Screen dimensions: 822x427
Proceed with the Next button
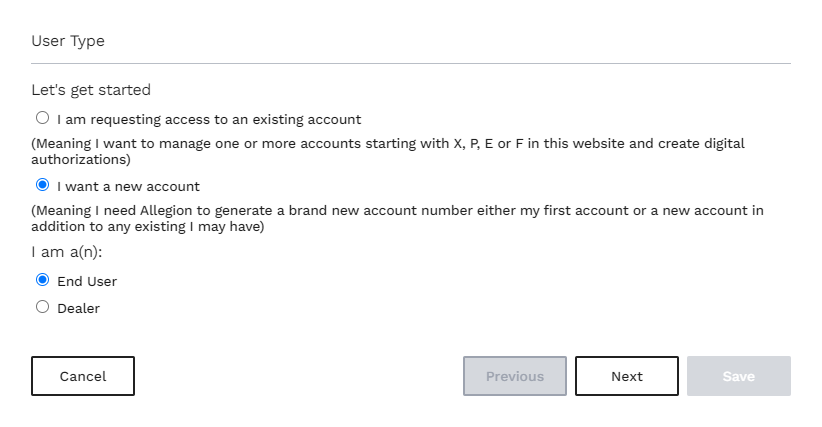[x=627, y=376]
